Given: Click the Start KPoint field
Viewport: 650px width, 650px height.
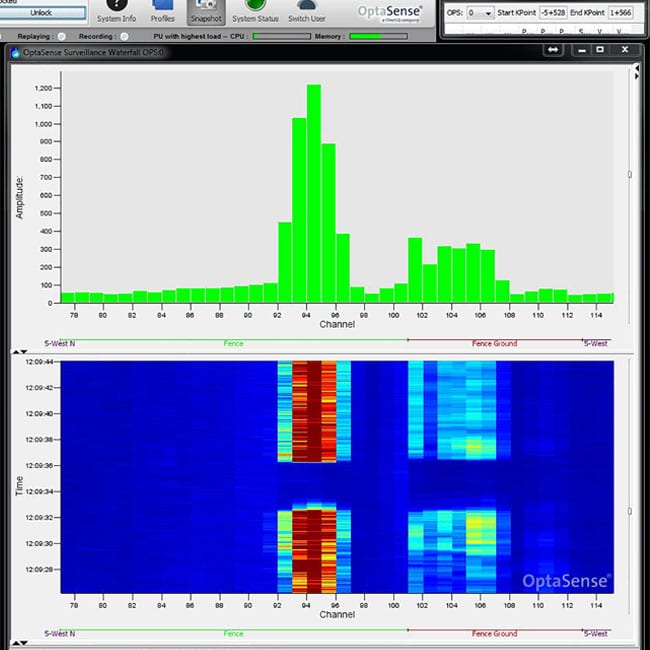Looking at the screenshot, I should [553, 13].
